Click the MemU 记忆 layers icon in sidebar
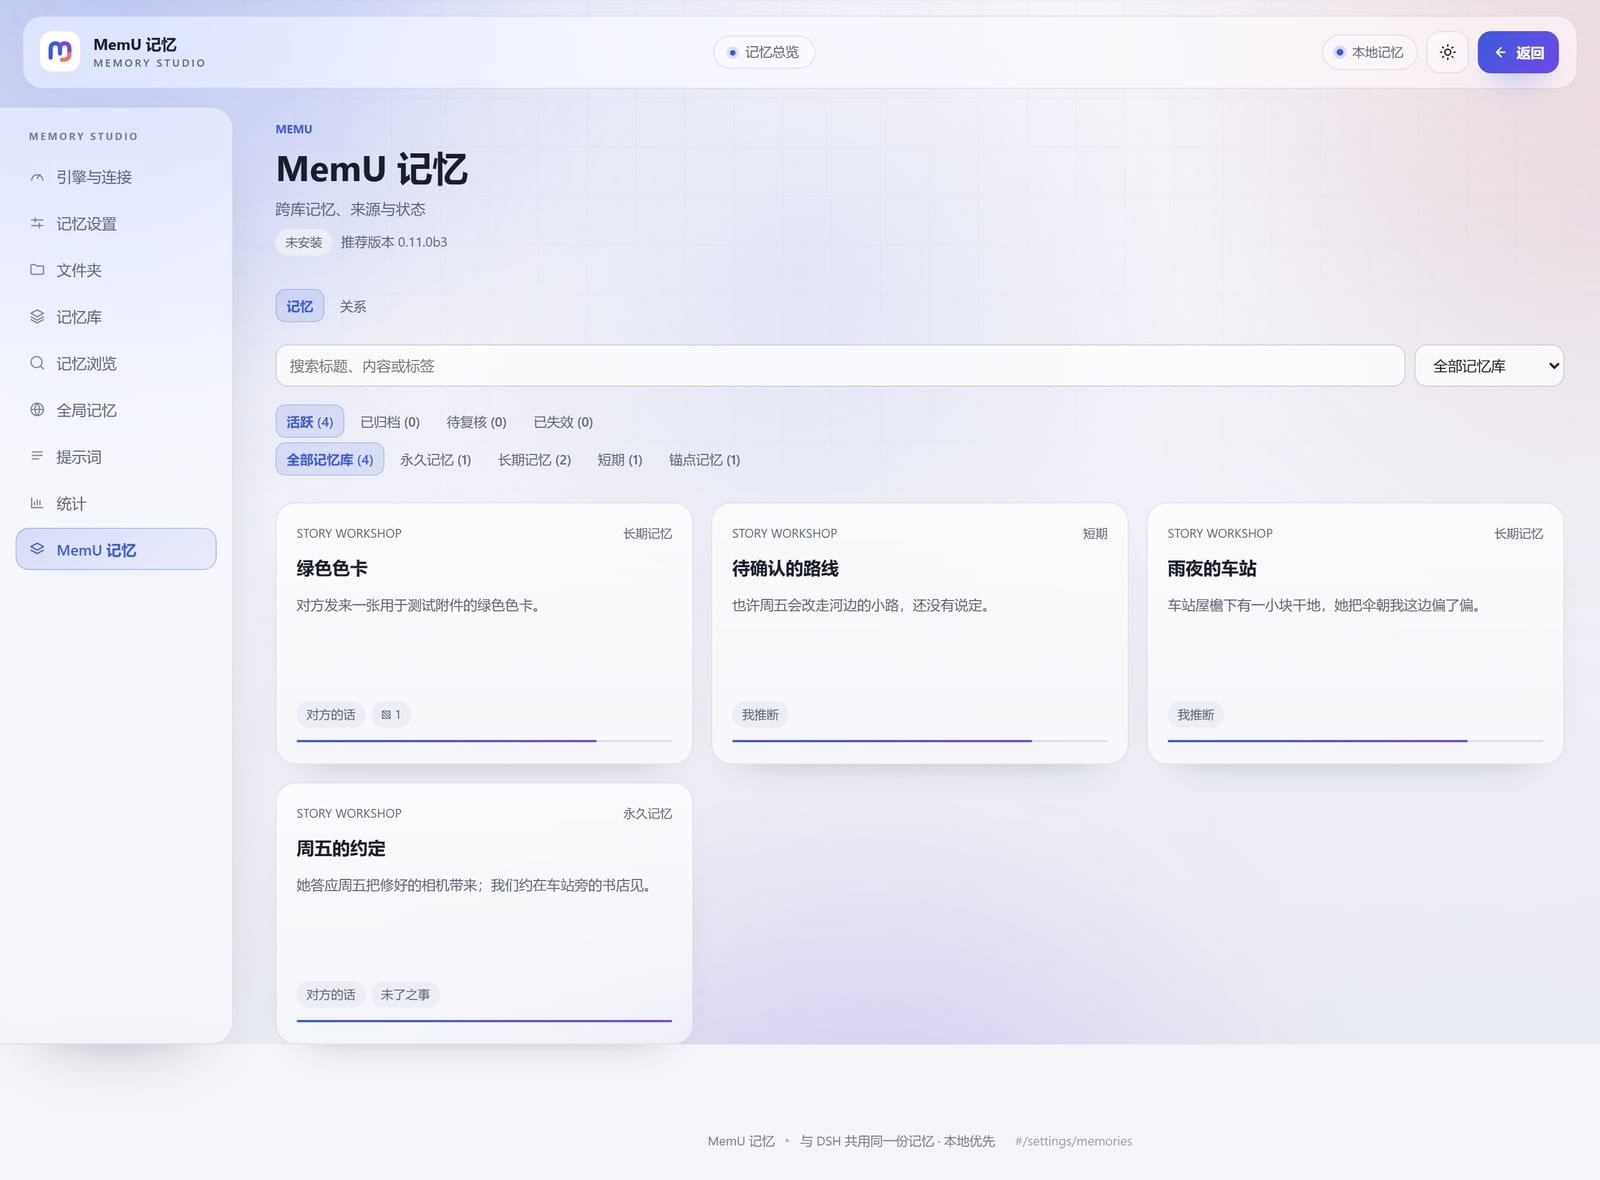The image size is (1600, 1180). 37,549
